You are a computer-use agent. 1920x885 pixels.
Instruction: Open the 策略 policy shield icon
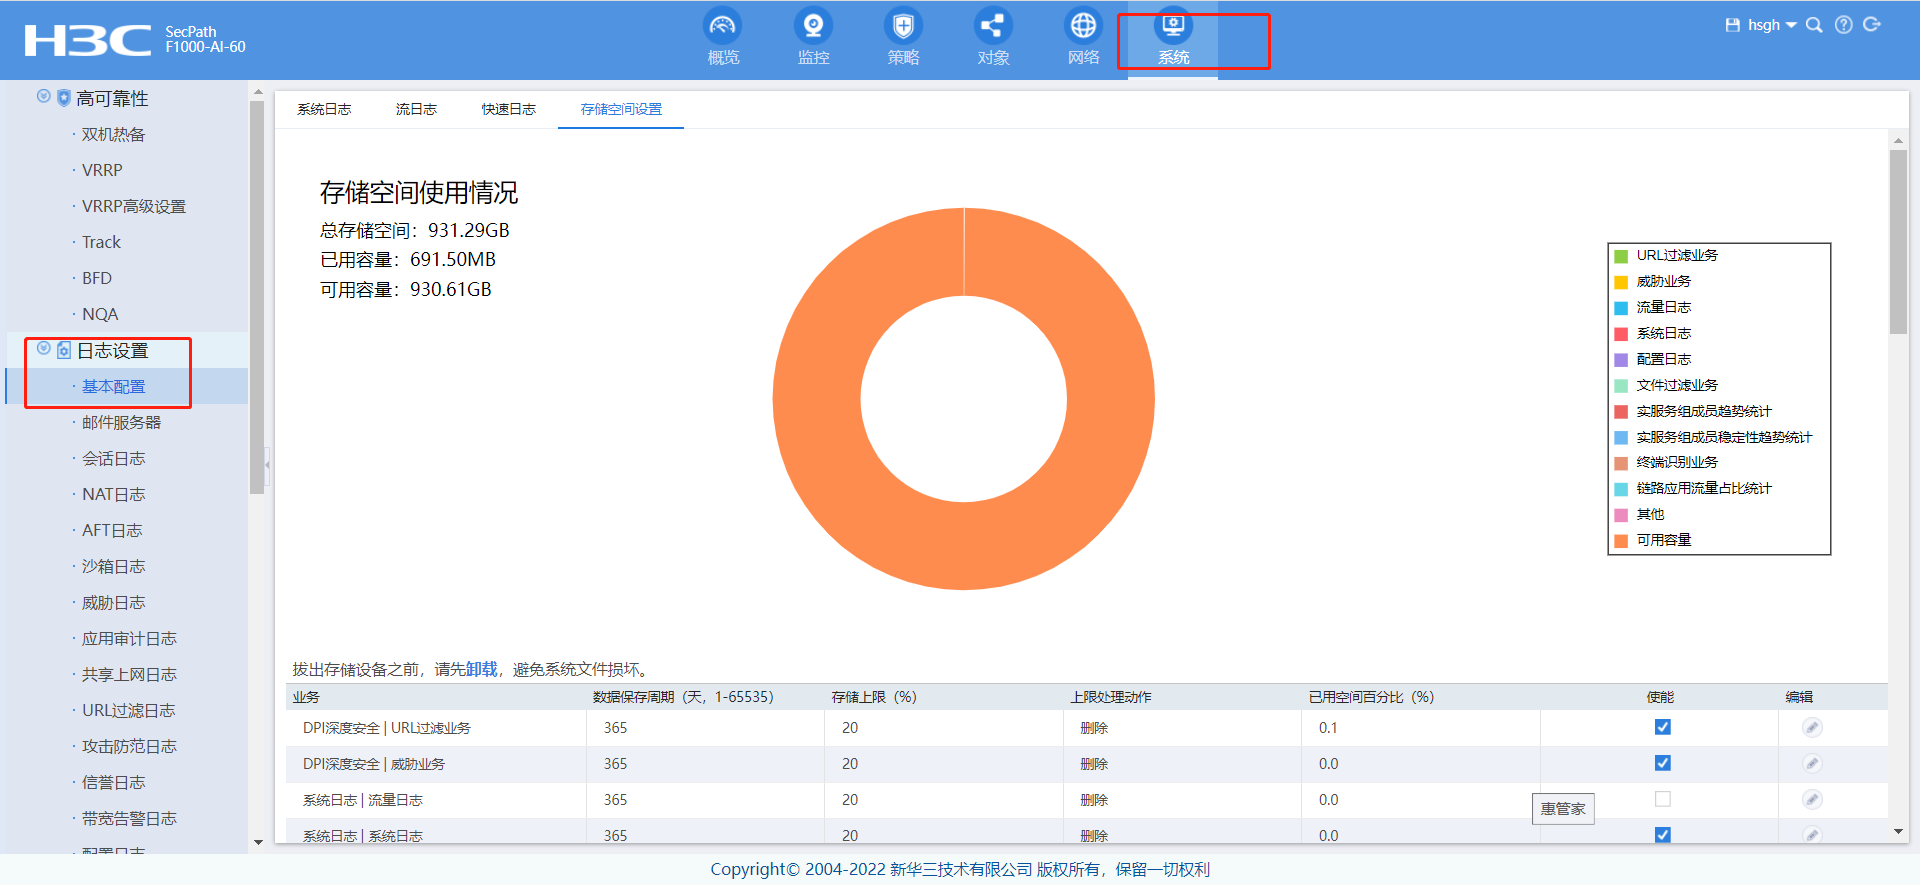coord(903,26)
